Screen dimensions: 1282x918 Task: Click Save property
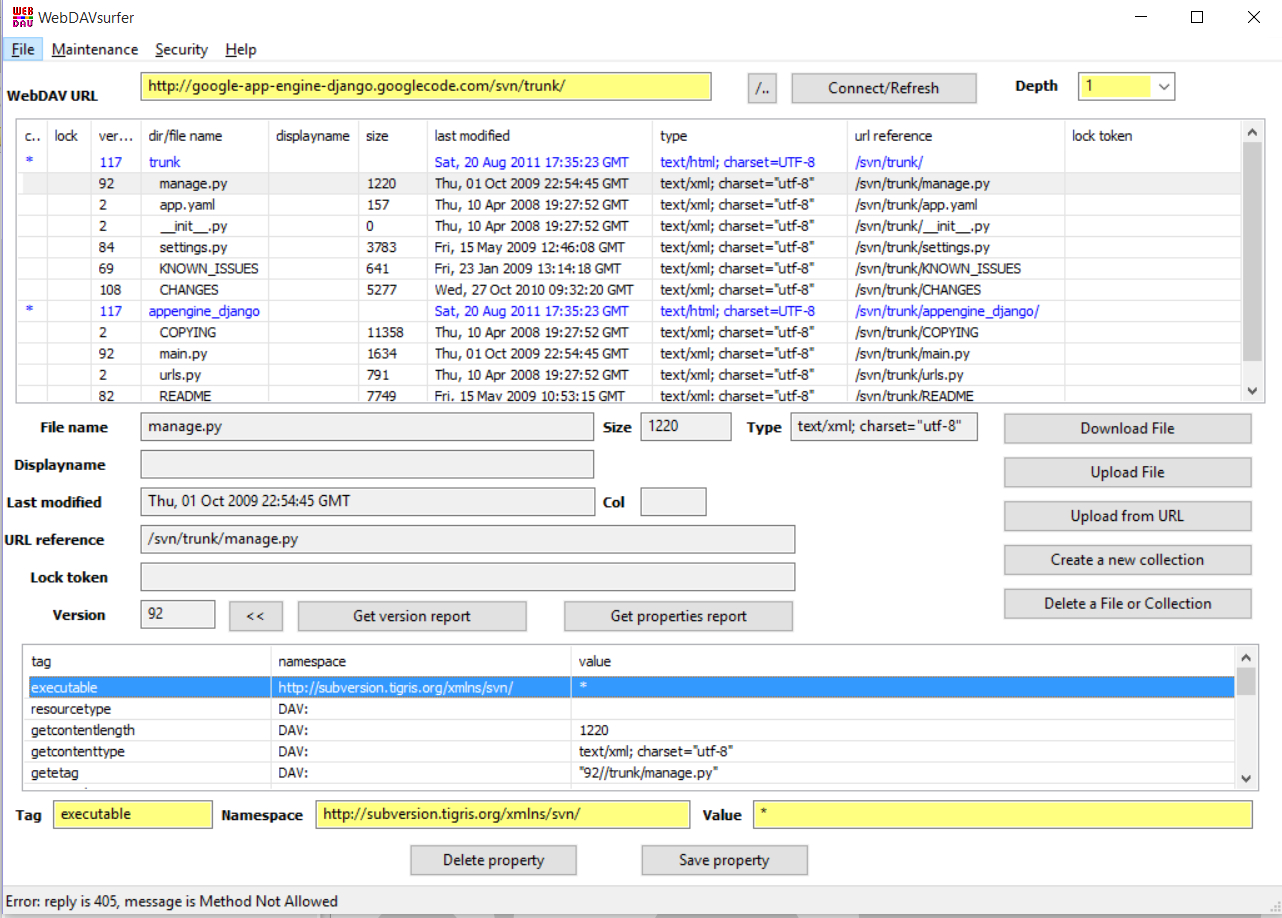click(724, 860)
